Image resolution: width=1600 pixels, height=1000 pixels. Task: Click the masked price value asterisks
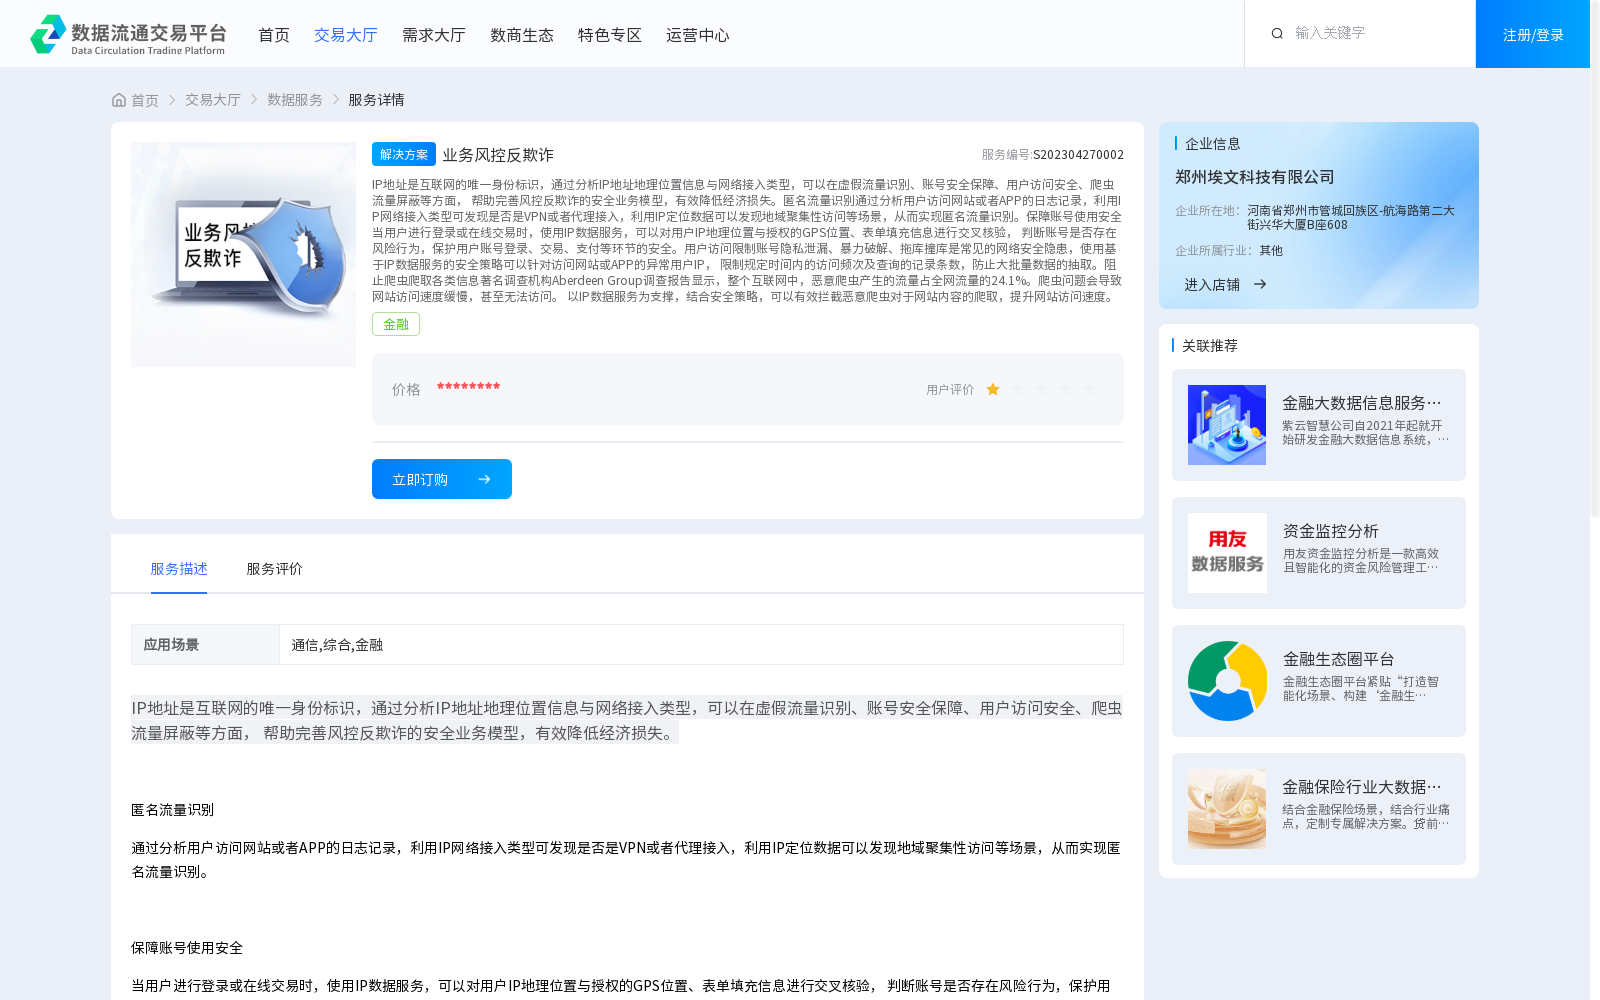coord(468,387)
